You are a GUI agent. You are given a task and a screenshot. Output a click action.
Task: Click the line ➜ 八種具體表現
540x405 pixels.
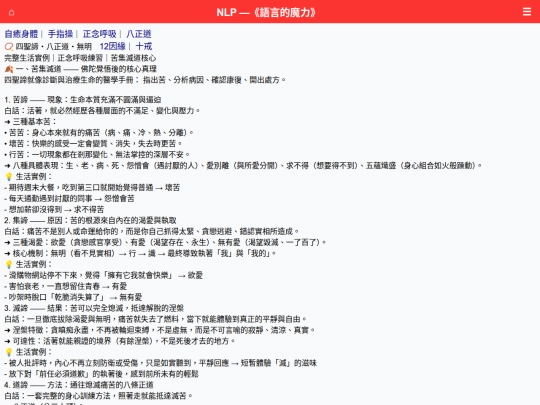(243, 166)
